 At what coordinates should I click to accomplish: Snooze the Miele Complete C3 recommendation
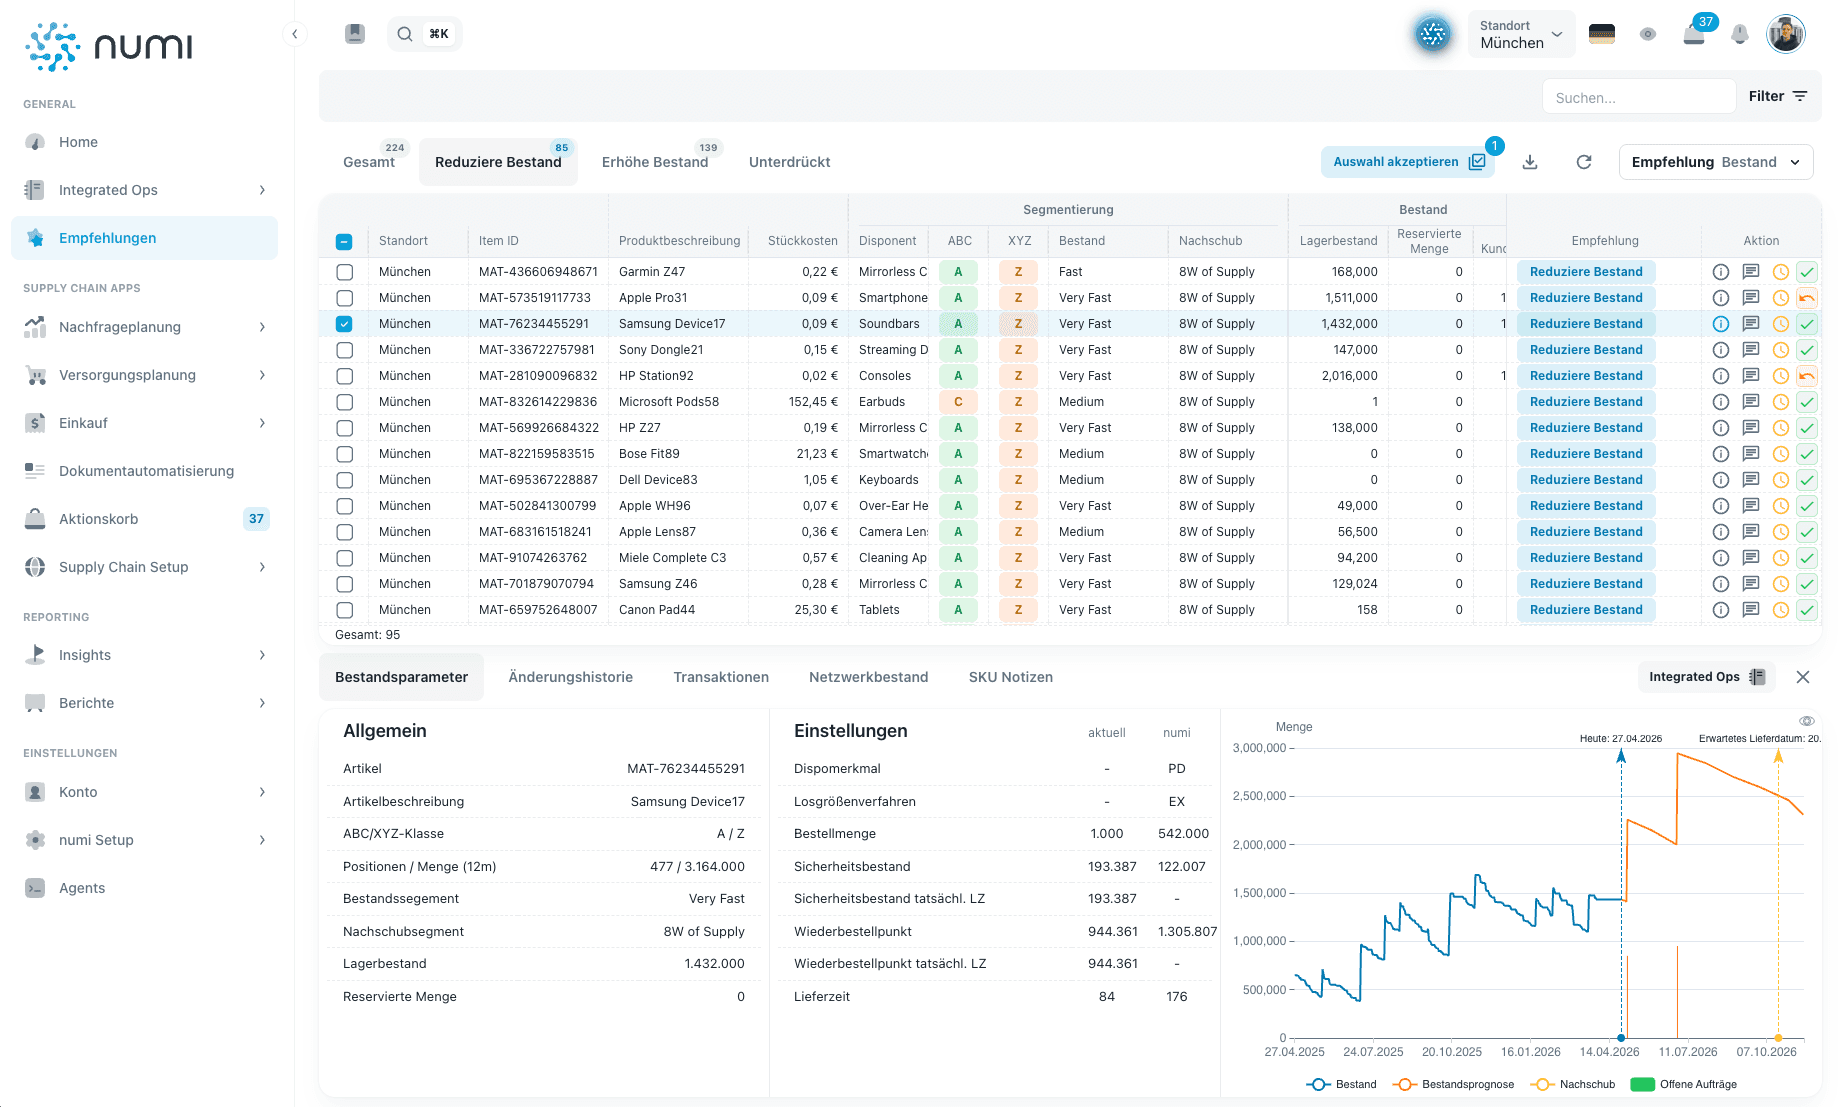pos(1781,558)
